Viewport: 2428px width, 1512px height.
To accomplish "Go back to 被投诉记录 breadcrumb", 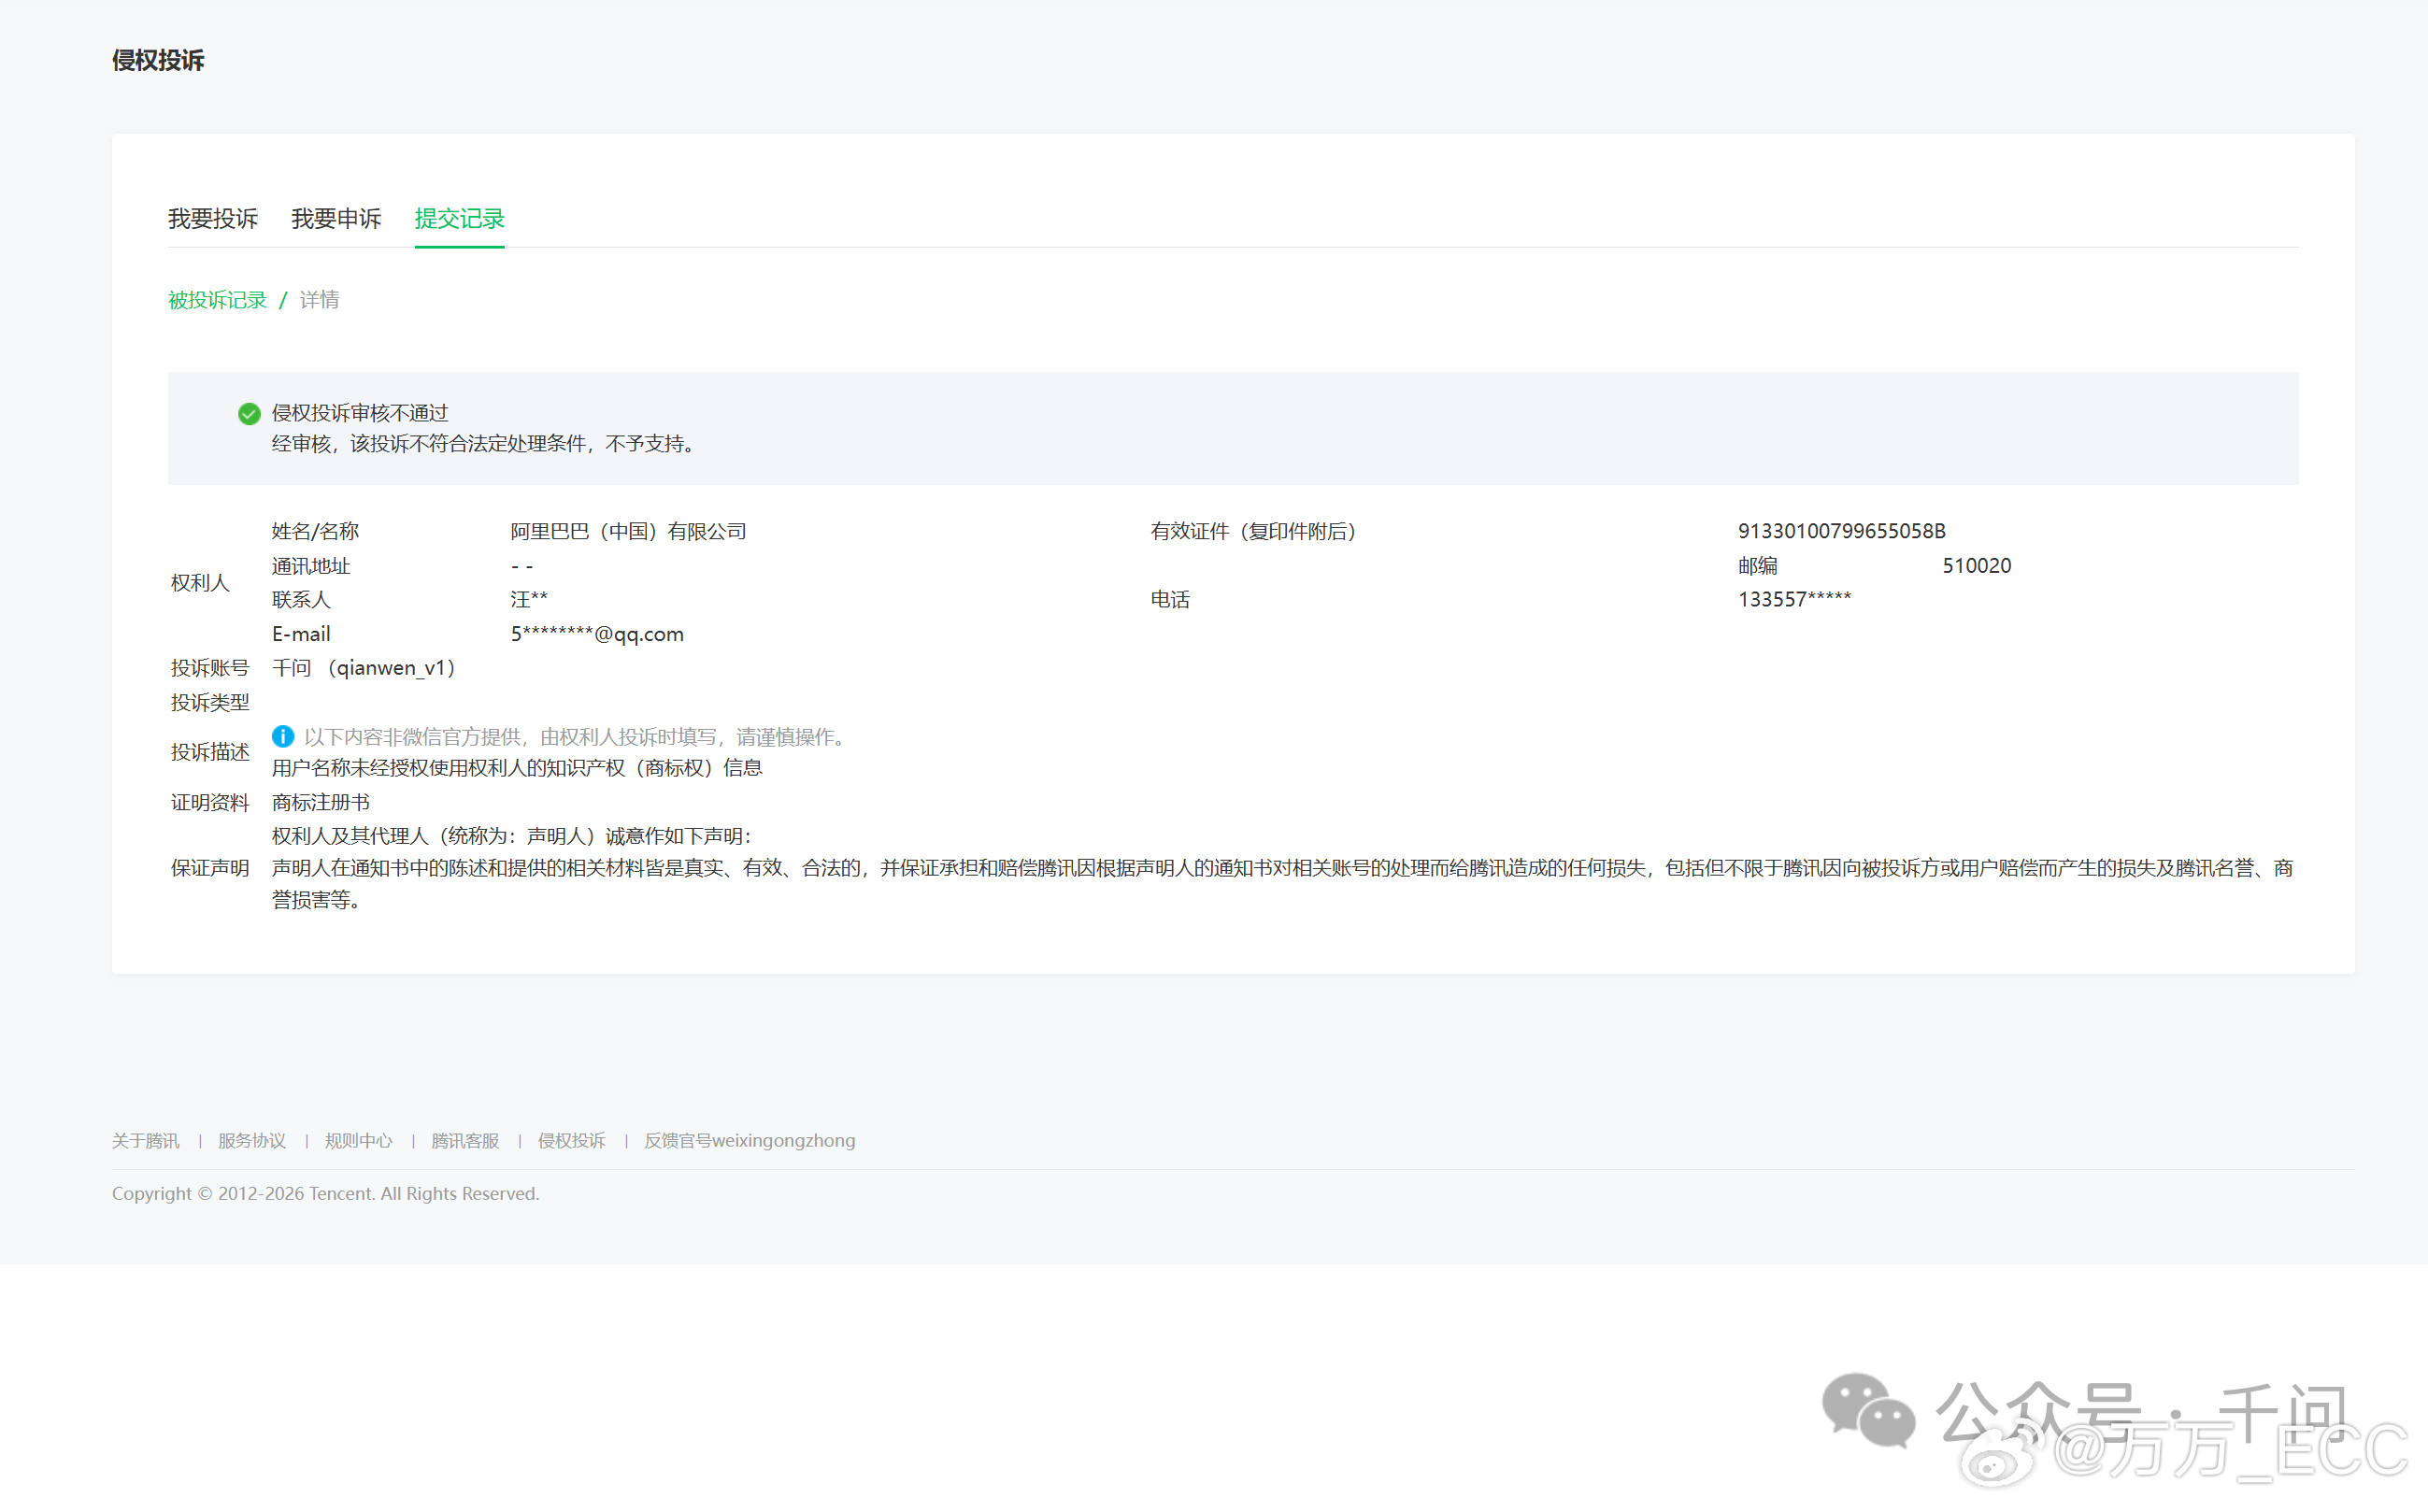I will 217,300.
